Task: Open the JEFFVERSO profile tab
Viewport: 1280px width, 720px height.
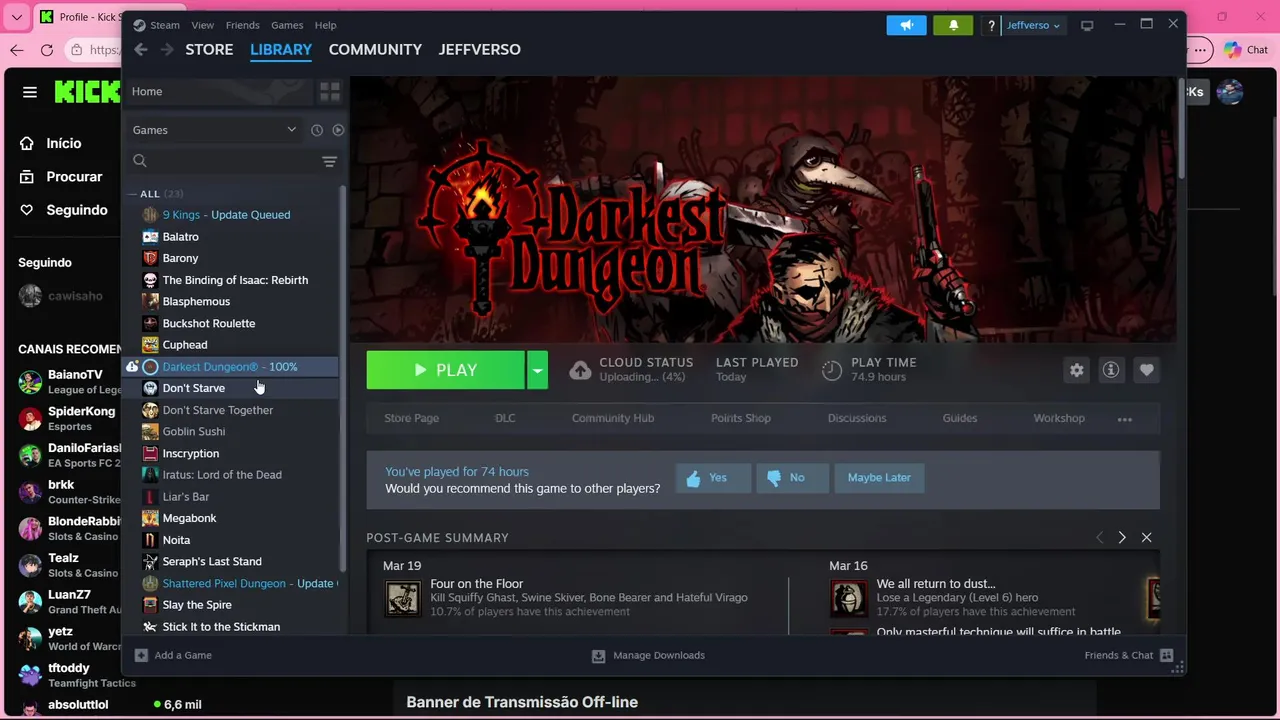Action: pos(479,49)
